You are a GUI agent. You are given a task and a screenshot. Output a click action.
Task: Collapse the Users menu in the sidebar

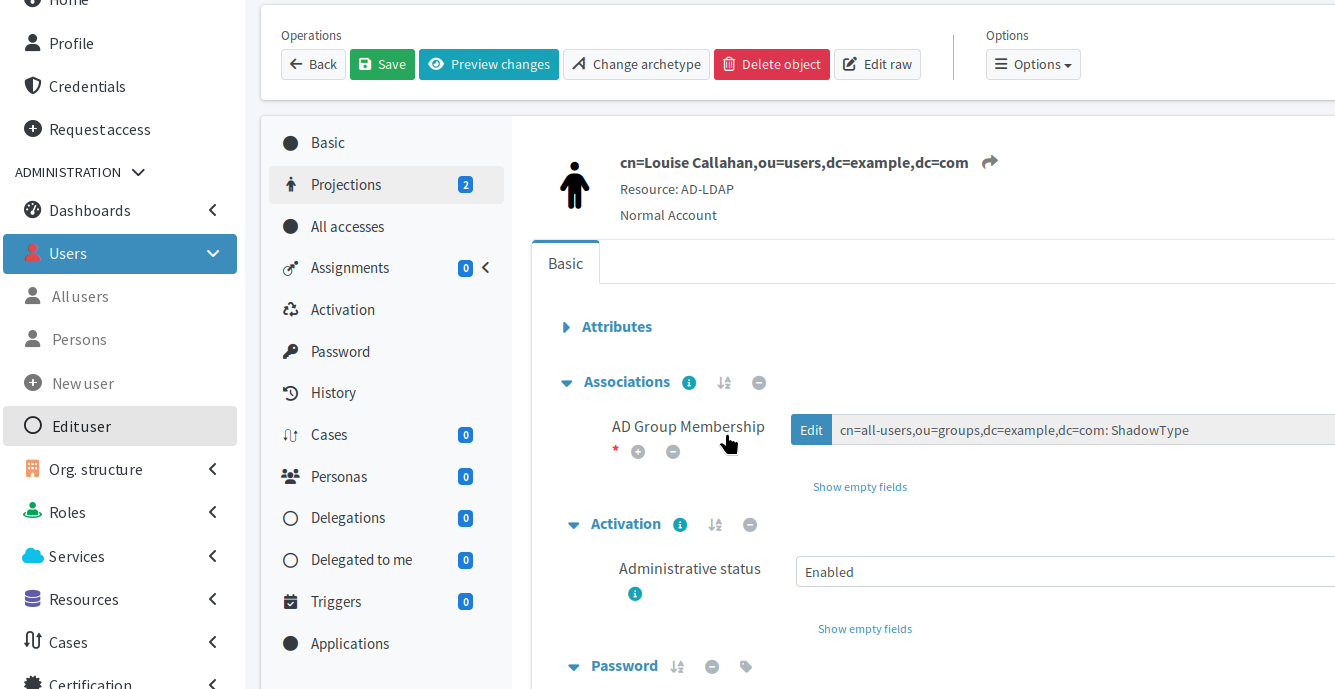point(213,254)
